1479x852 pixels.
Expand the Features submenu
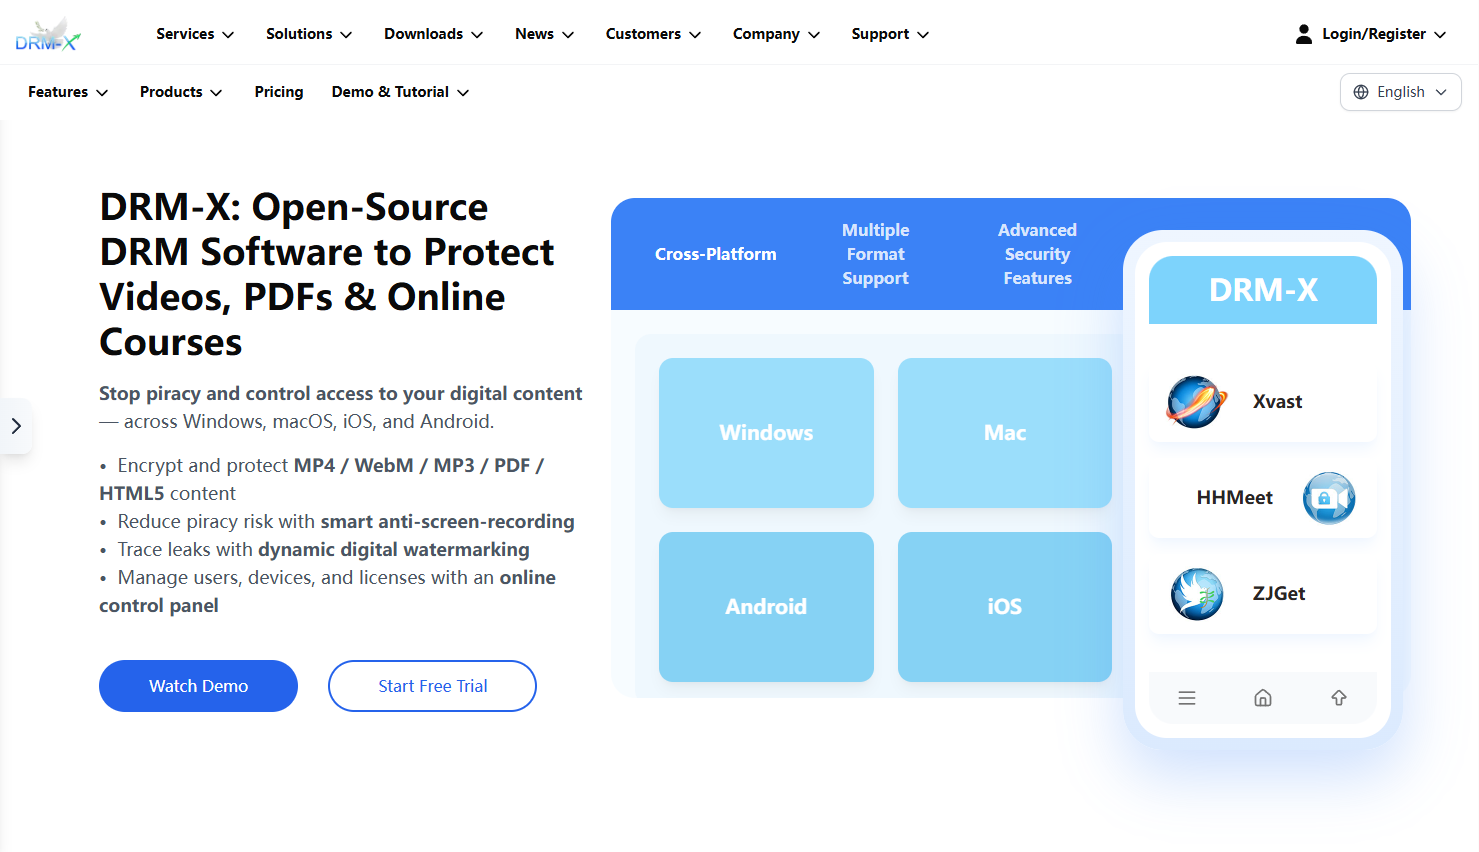[x=68, y=92]
